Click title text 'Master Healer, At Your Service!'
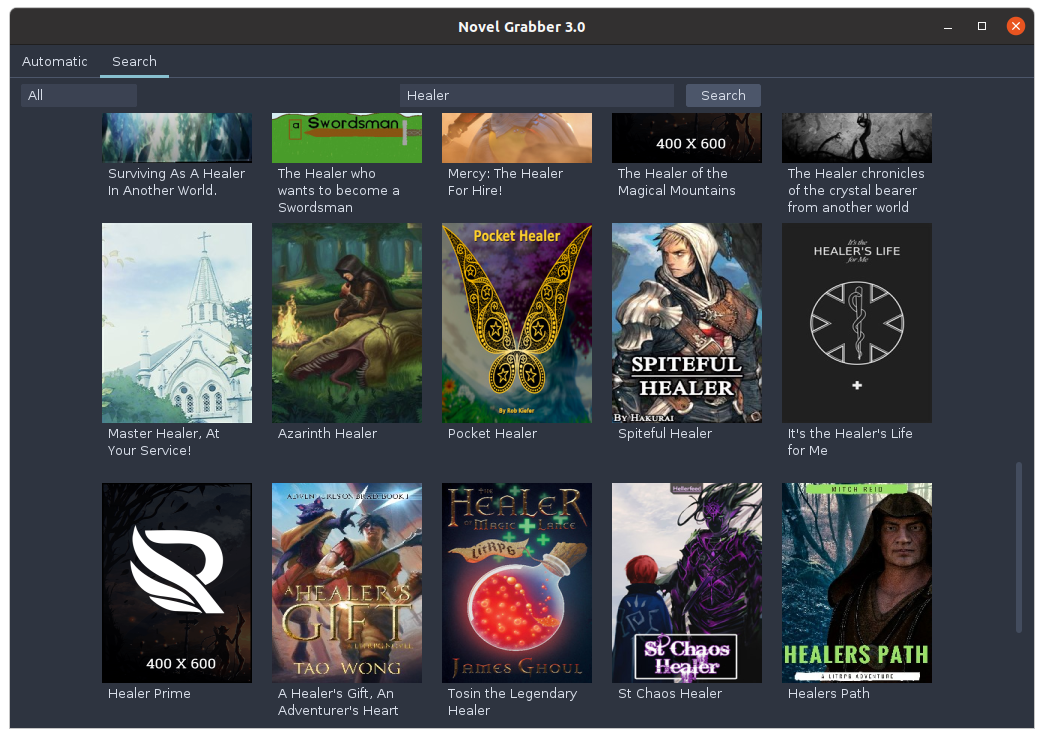Image resolution: width=1044 pixels, height=738 pixels. [164, 442]
